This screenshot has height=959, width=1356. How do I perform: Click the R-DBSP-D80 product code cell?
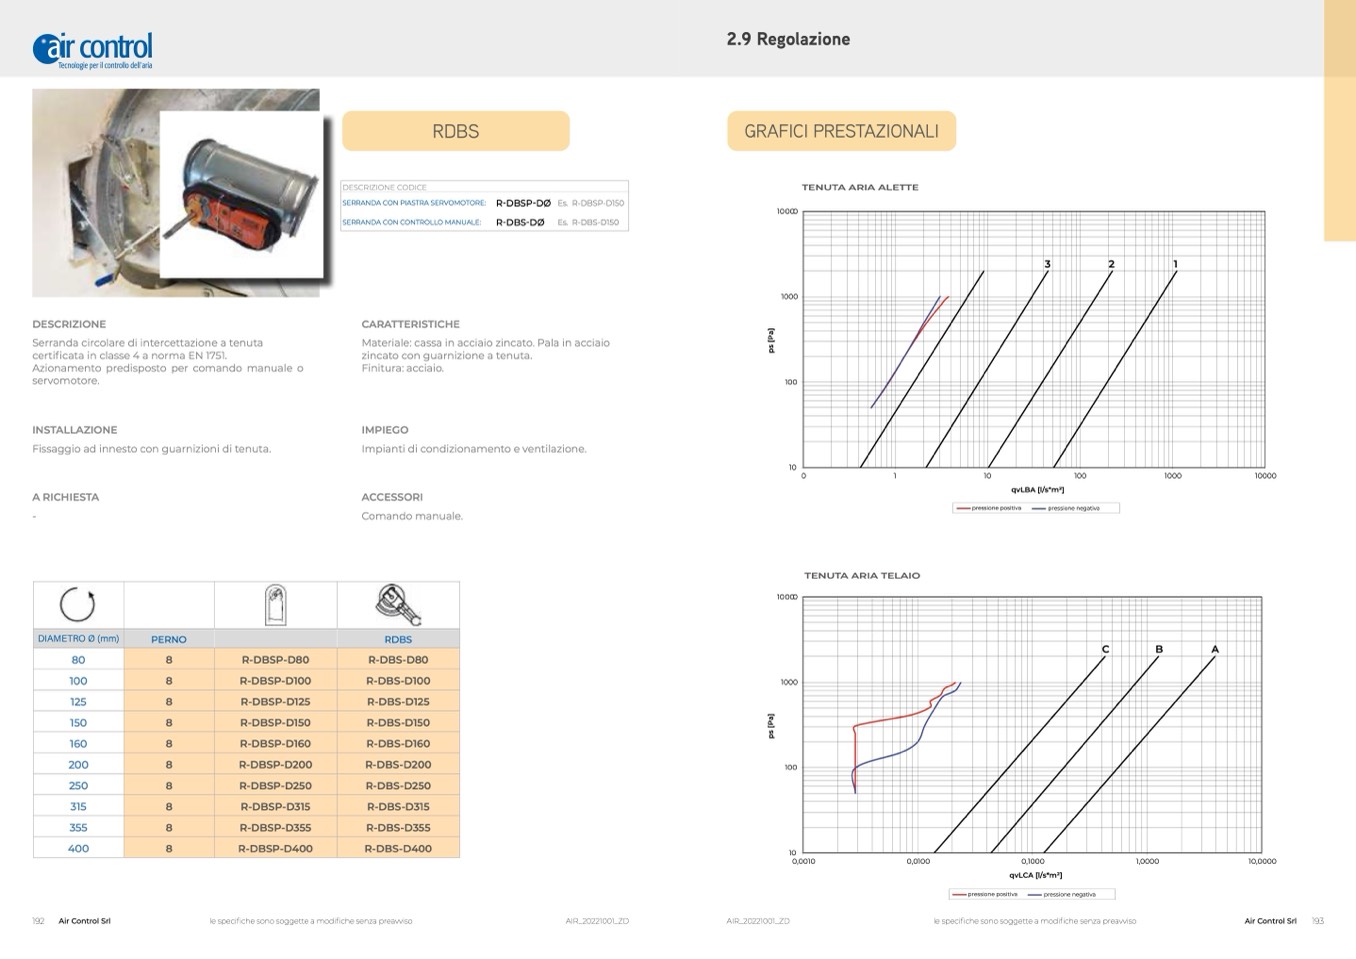275,660
